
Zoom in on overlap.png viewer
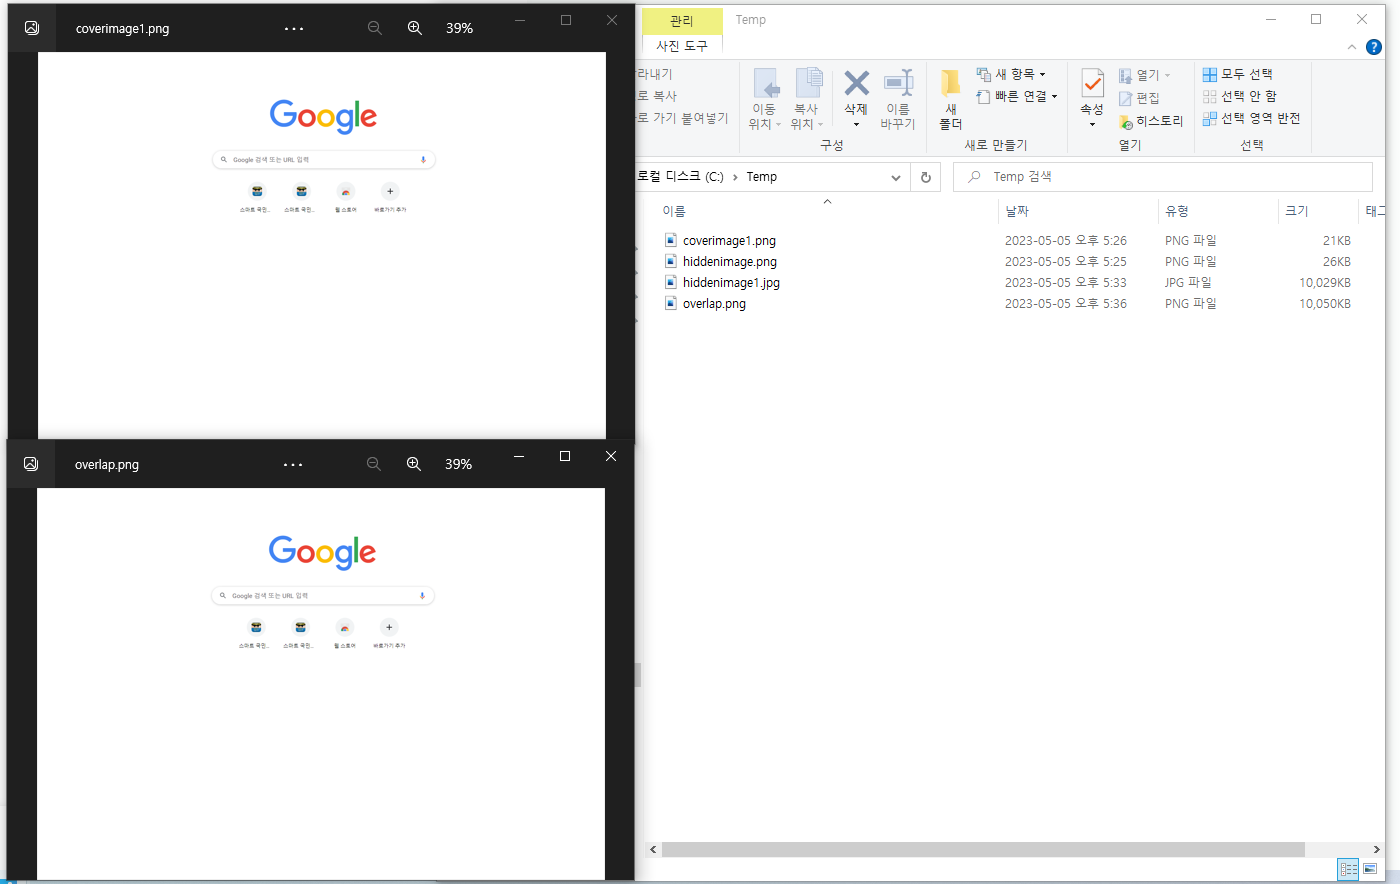tap(414, 464)
